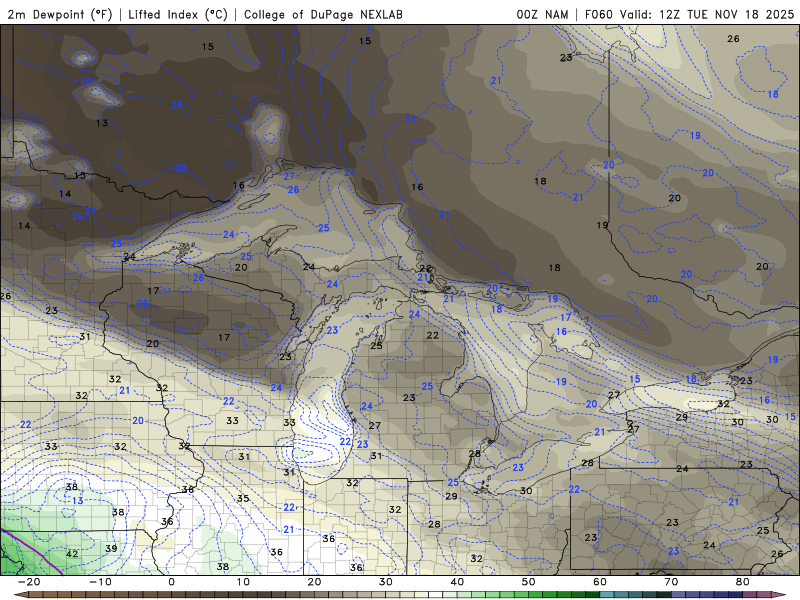Click the black "13" dewpoint value
Image resolution: width=800 pixels, height=600 pixels.
(x=102, y=122)
